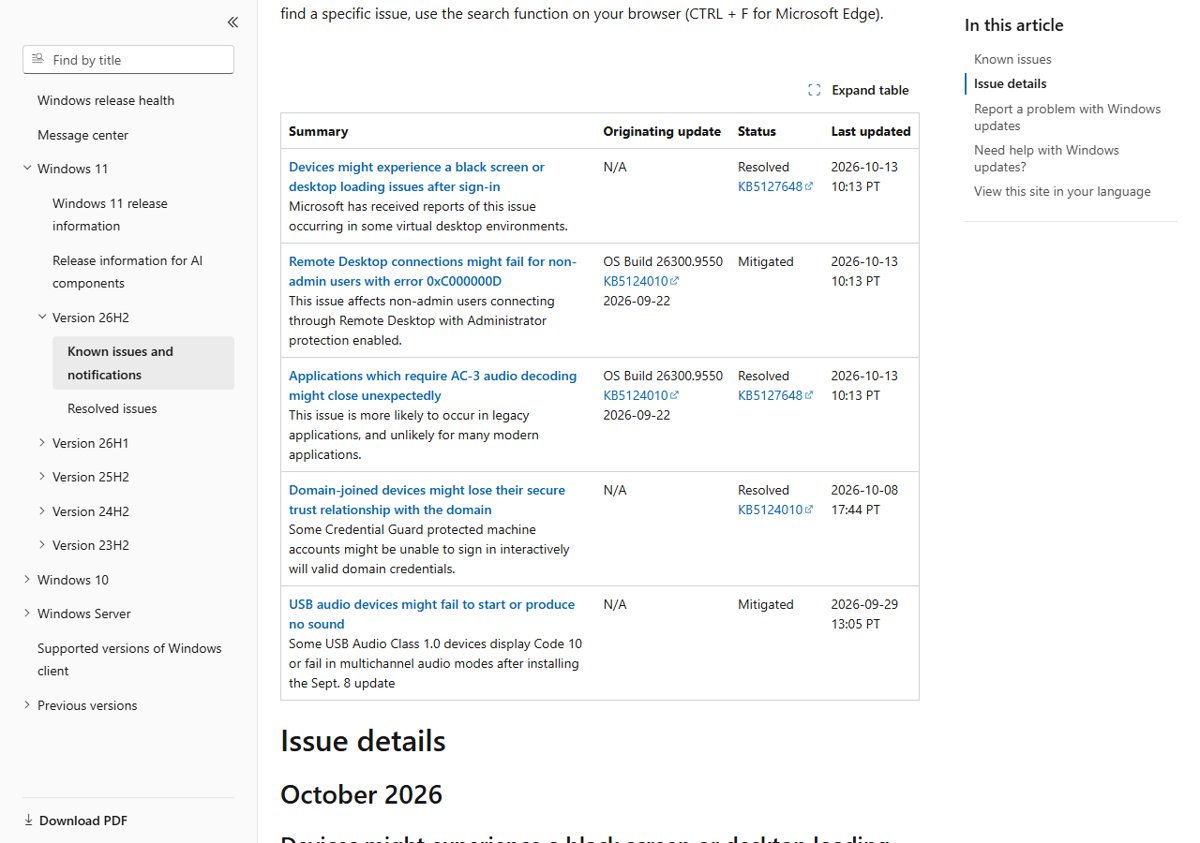Click the download arrow icon beside Download PDF

pos(28,821)
